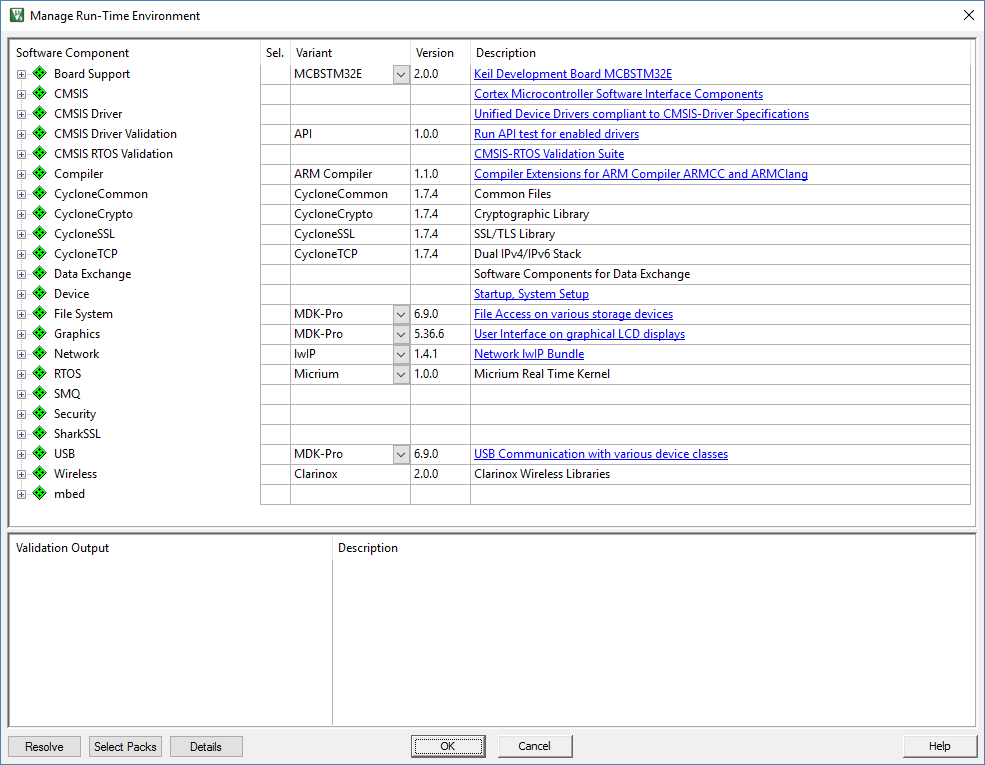Open the Board Support variant dropdown MCBSTM32E
Screen dimensions: 985x765
pos(401,74)
